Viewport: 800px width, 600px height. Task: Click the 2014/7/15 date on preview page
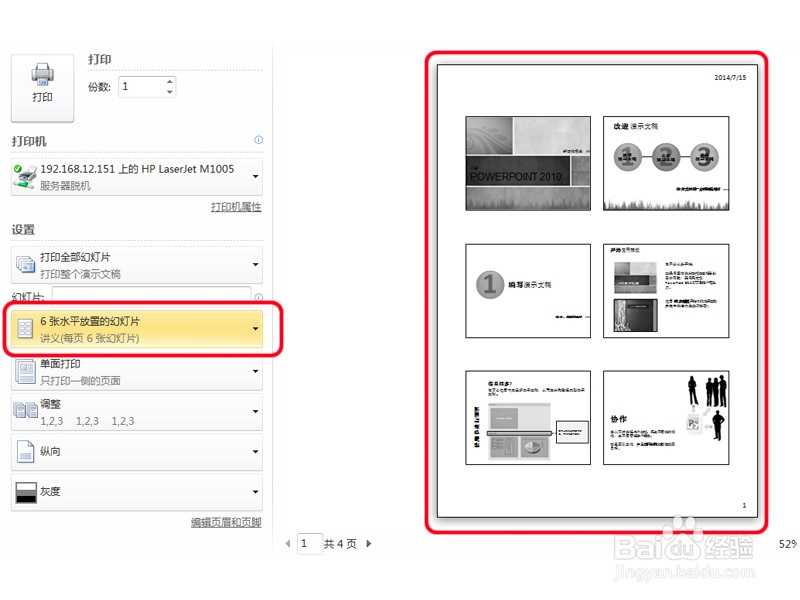point(730,78)
